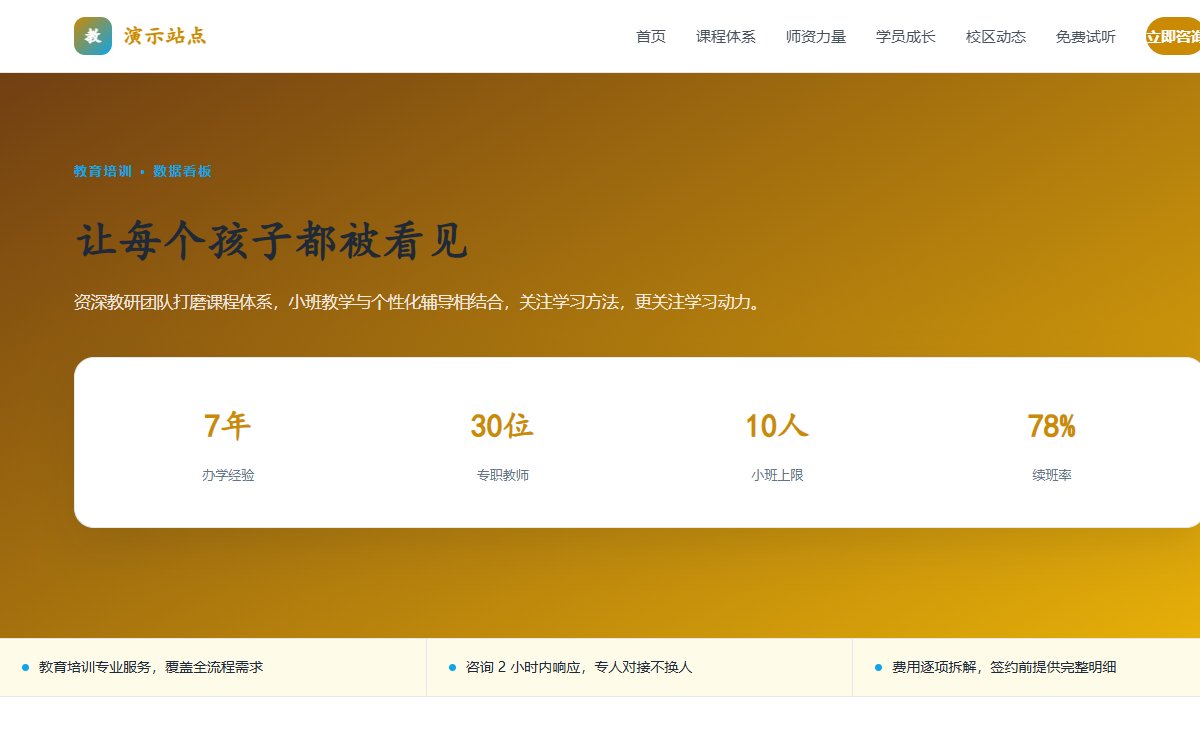
Task: Select the heading 让每个孩子都被看见
Action: 271,241
